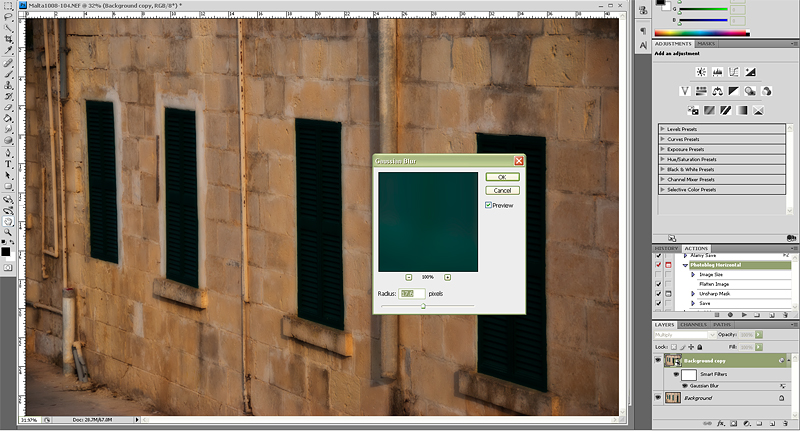Switch to the Channels tab
The image size is (800, 431).
pyautogui.click(x=694, y=324)
